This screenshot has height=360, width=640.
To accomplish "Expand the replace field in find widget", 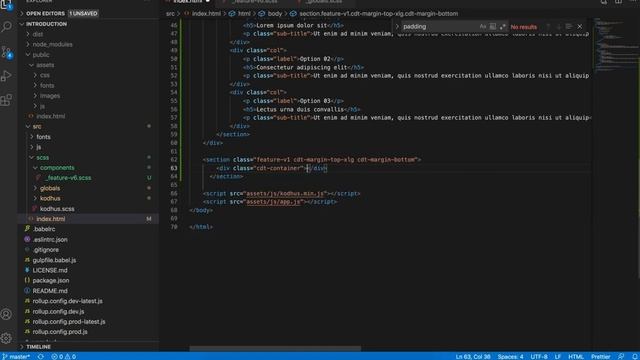I will [397, 27].
